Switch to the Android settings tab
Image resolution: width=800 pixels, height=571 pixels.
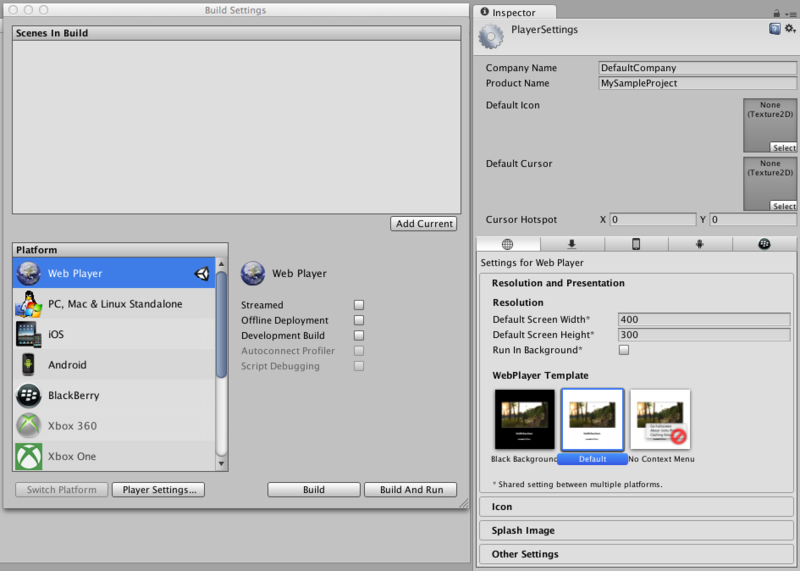pyautogui.click(x=700, y=244)
